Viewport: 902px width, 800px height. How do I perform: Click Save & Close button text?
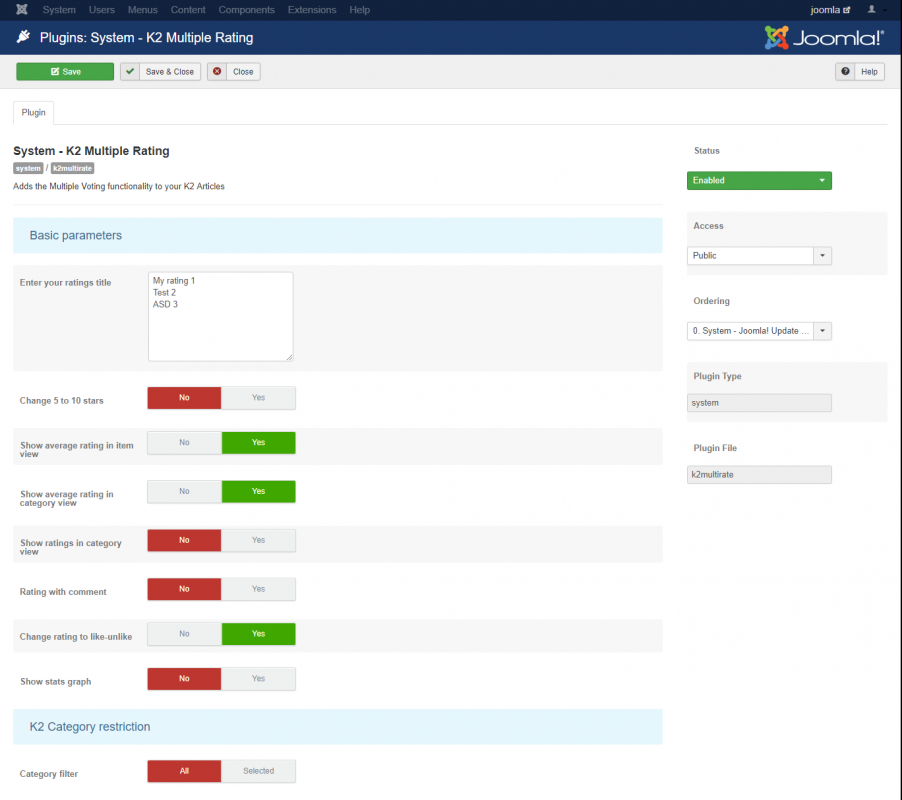point(170,71)
